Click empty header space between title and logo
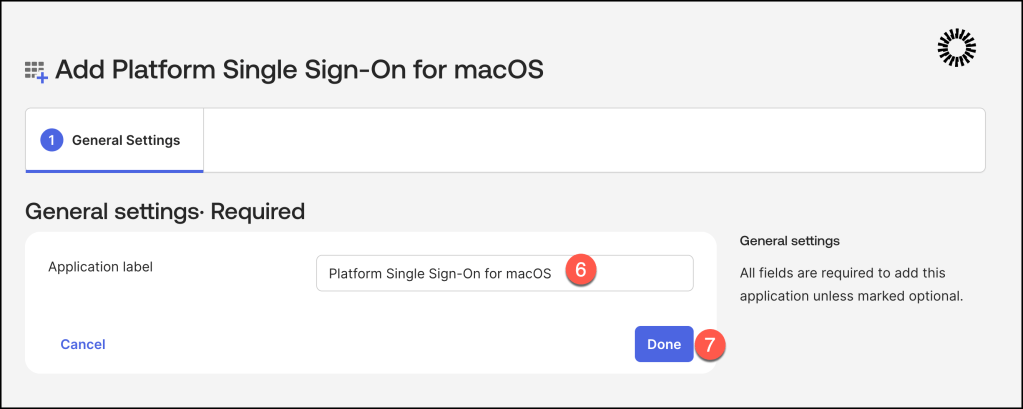The image size is (1023, 409). click(x=740, y=70)
